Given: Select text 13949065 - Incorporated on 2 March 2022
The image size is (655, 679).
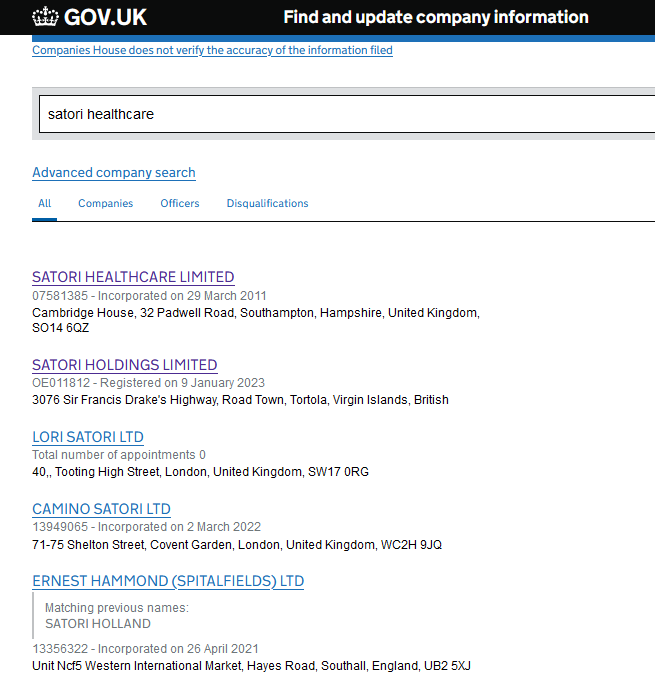Looking at the screenshot, I should [x=146, y=527].
